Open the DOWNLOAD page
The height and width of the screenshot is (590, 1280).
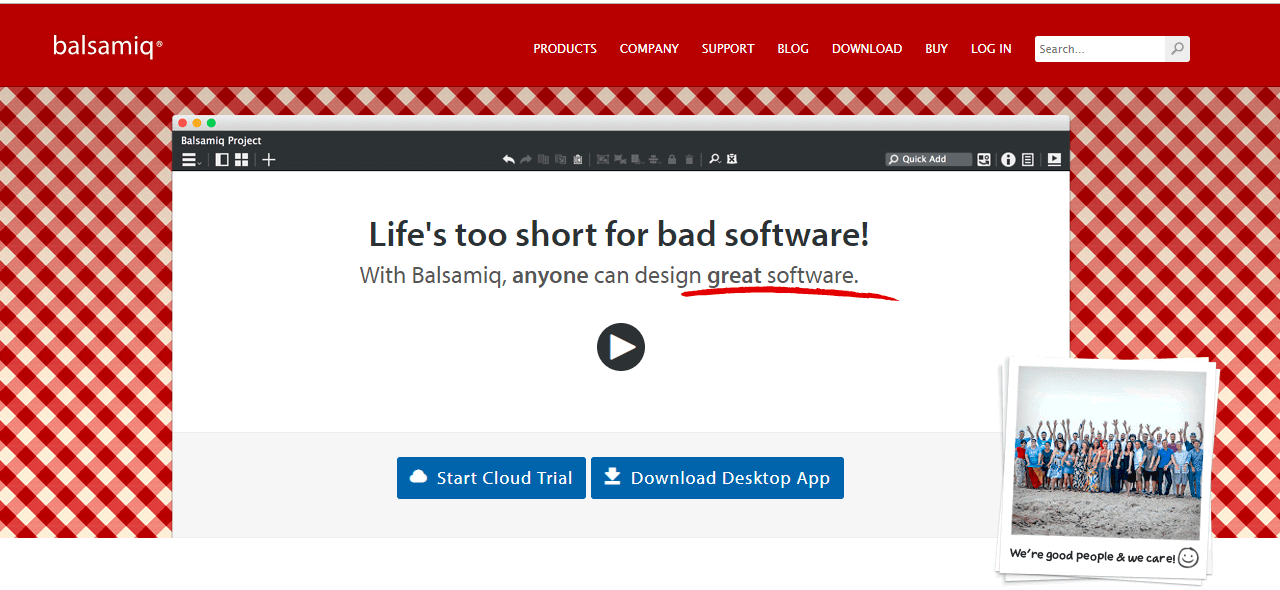[867, 48]
